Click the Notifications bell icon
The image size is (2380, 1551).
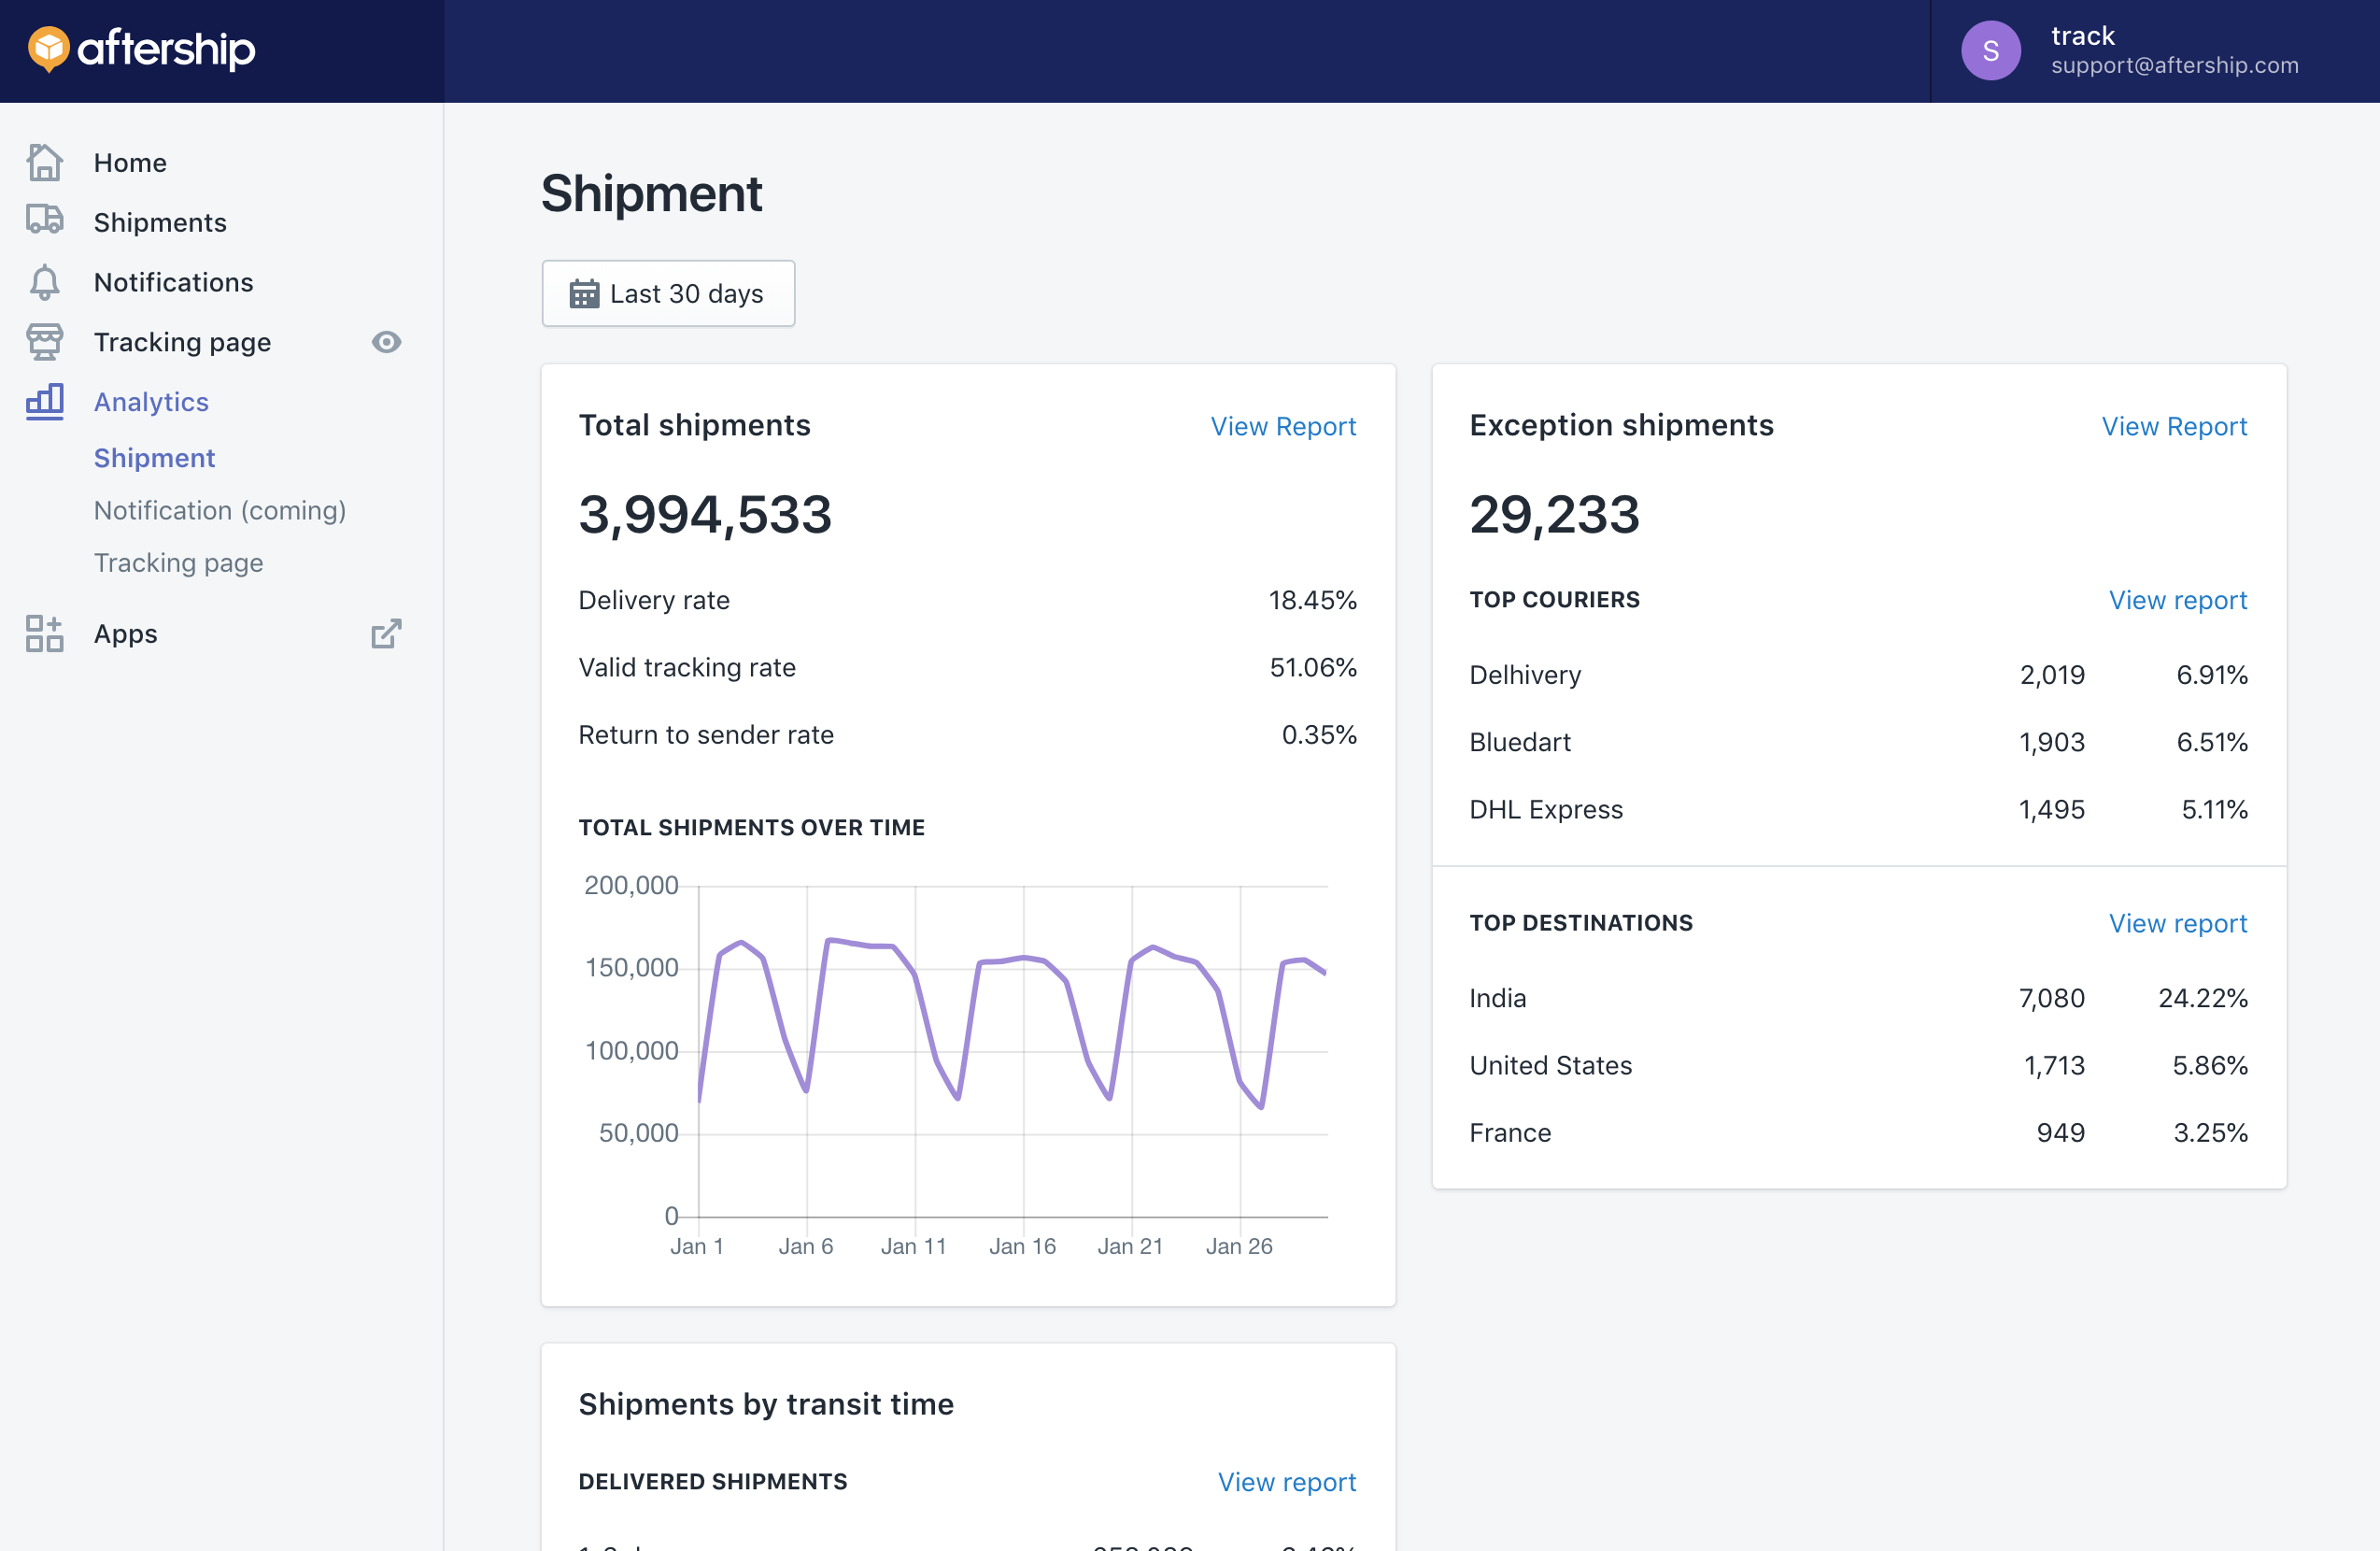coord(44,282)
